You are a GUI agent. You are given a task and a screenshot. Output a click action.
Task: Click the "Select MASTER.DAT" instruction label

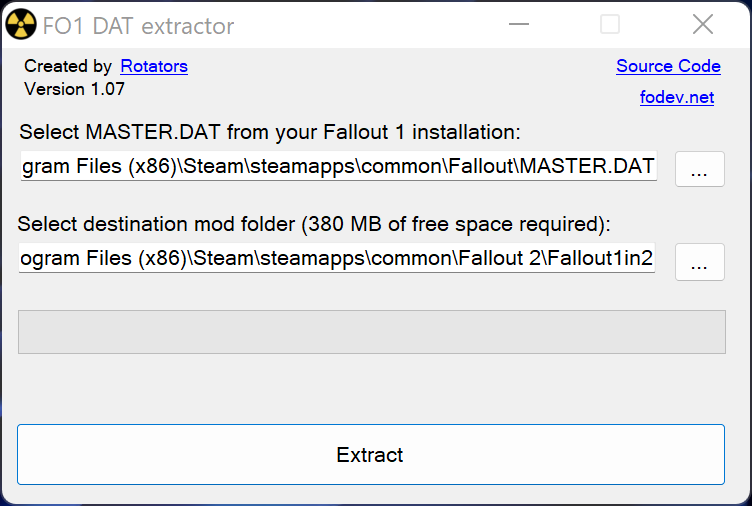(x=270, y=132)
